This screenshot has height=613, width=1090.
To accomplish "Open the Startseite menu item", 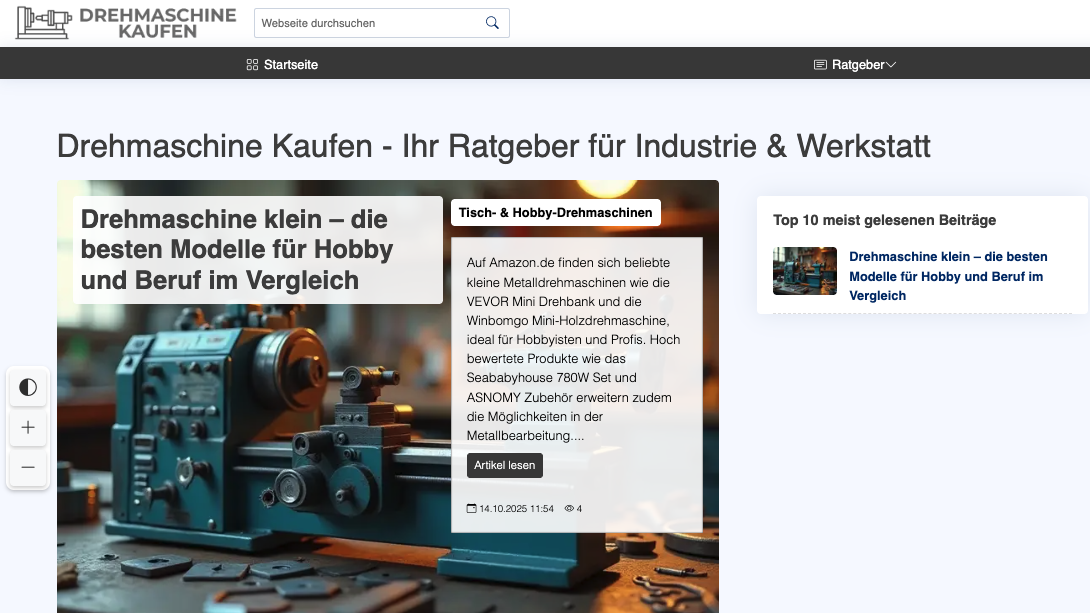I will coord(289,64).
